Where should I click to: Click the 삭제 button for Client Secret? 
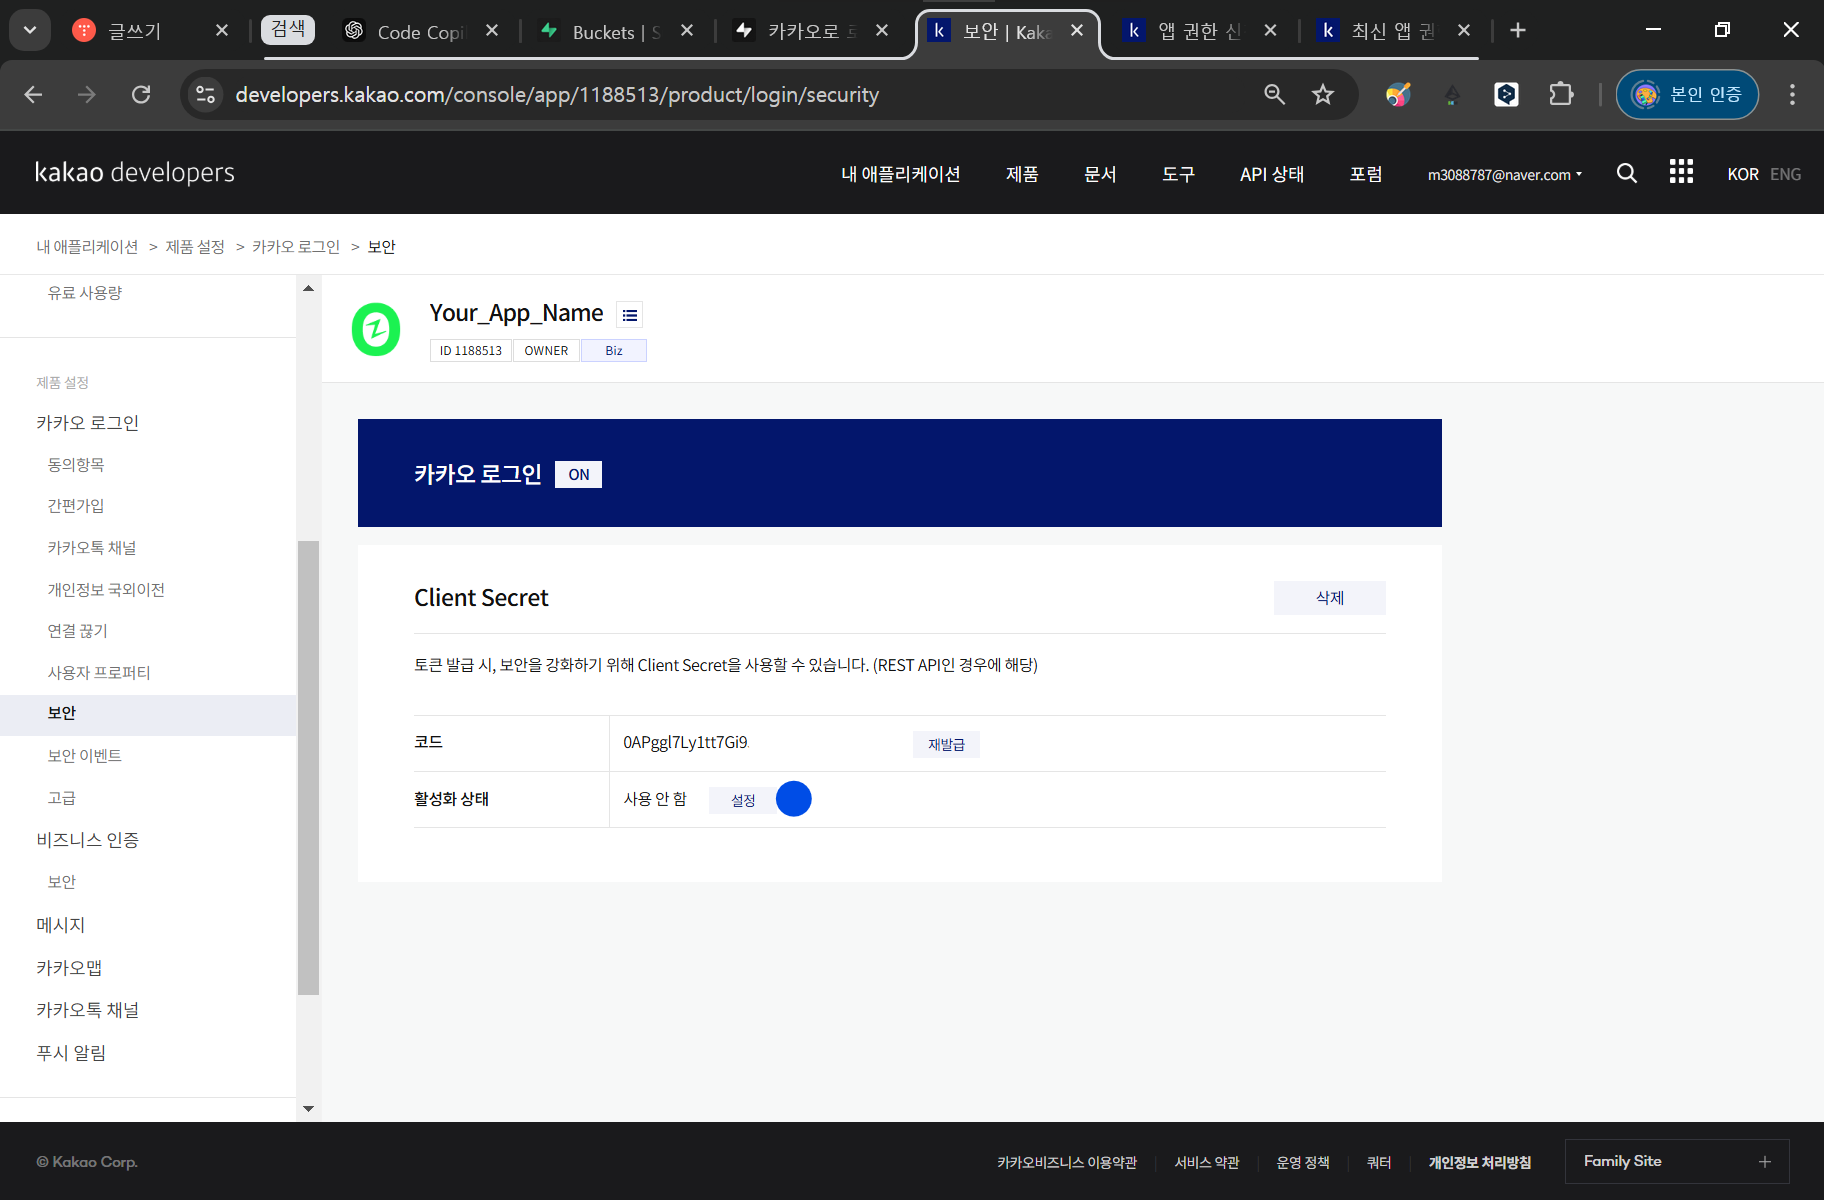point(1330,597)
